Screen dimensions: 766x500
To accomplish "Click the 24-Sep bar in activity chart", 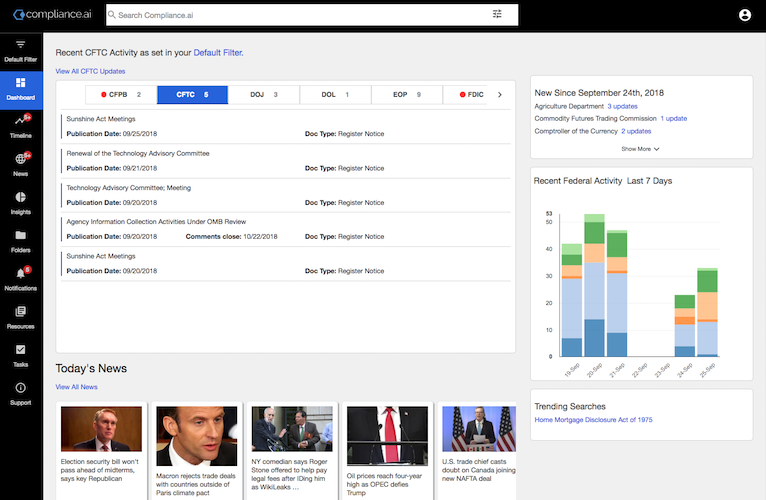I will pos(685,326).
